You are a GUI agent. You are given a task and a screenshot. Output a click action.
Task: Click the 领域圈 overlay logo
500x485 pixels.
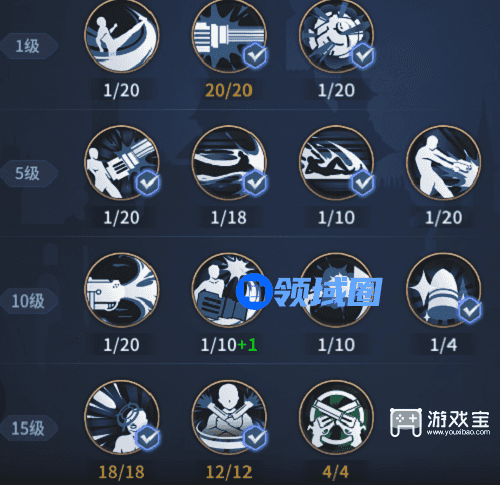click(x=309, y=292)
